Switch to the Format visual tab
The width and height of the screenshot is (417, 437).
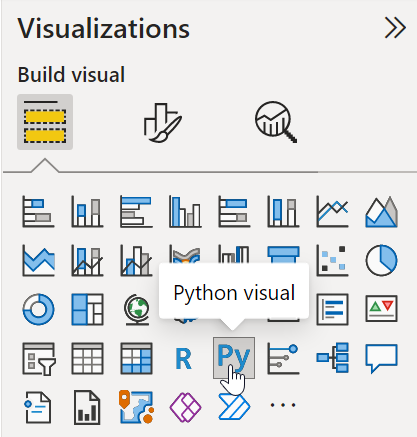[x=163, y=122]
